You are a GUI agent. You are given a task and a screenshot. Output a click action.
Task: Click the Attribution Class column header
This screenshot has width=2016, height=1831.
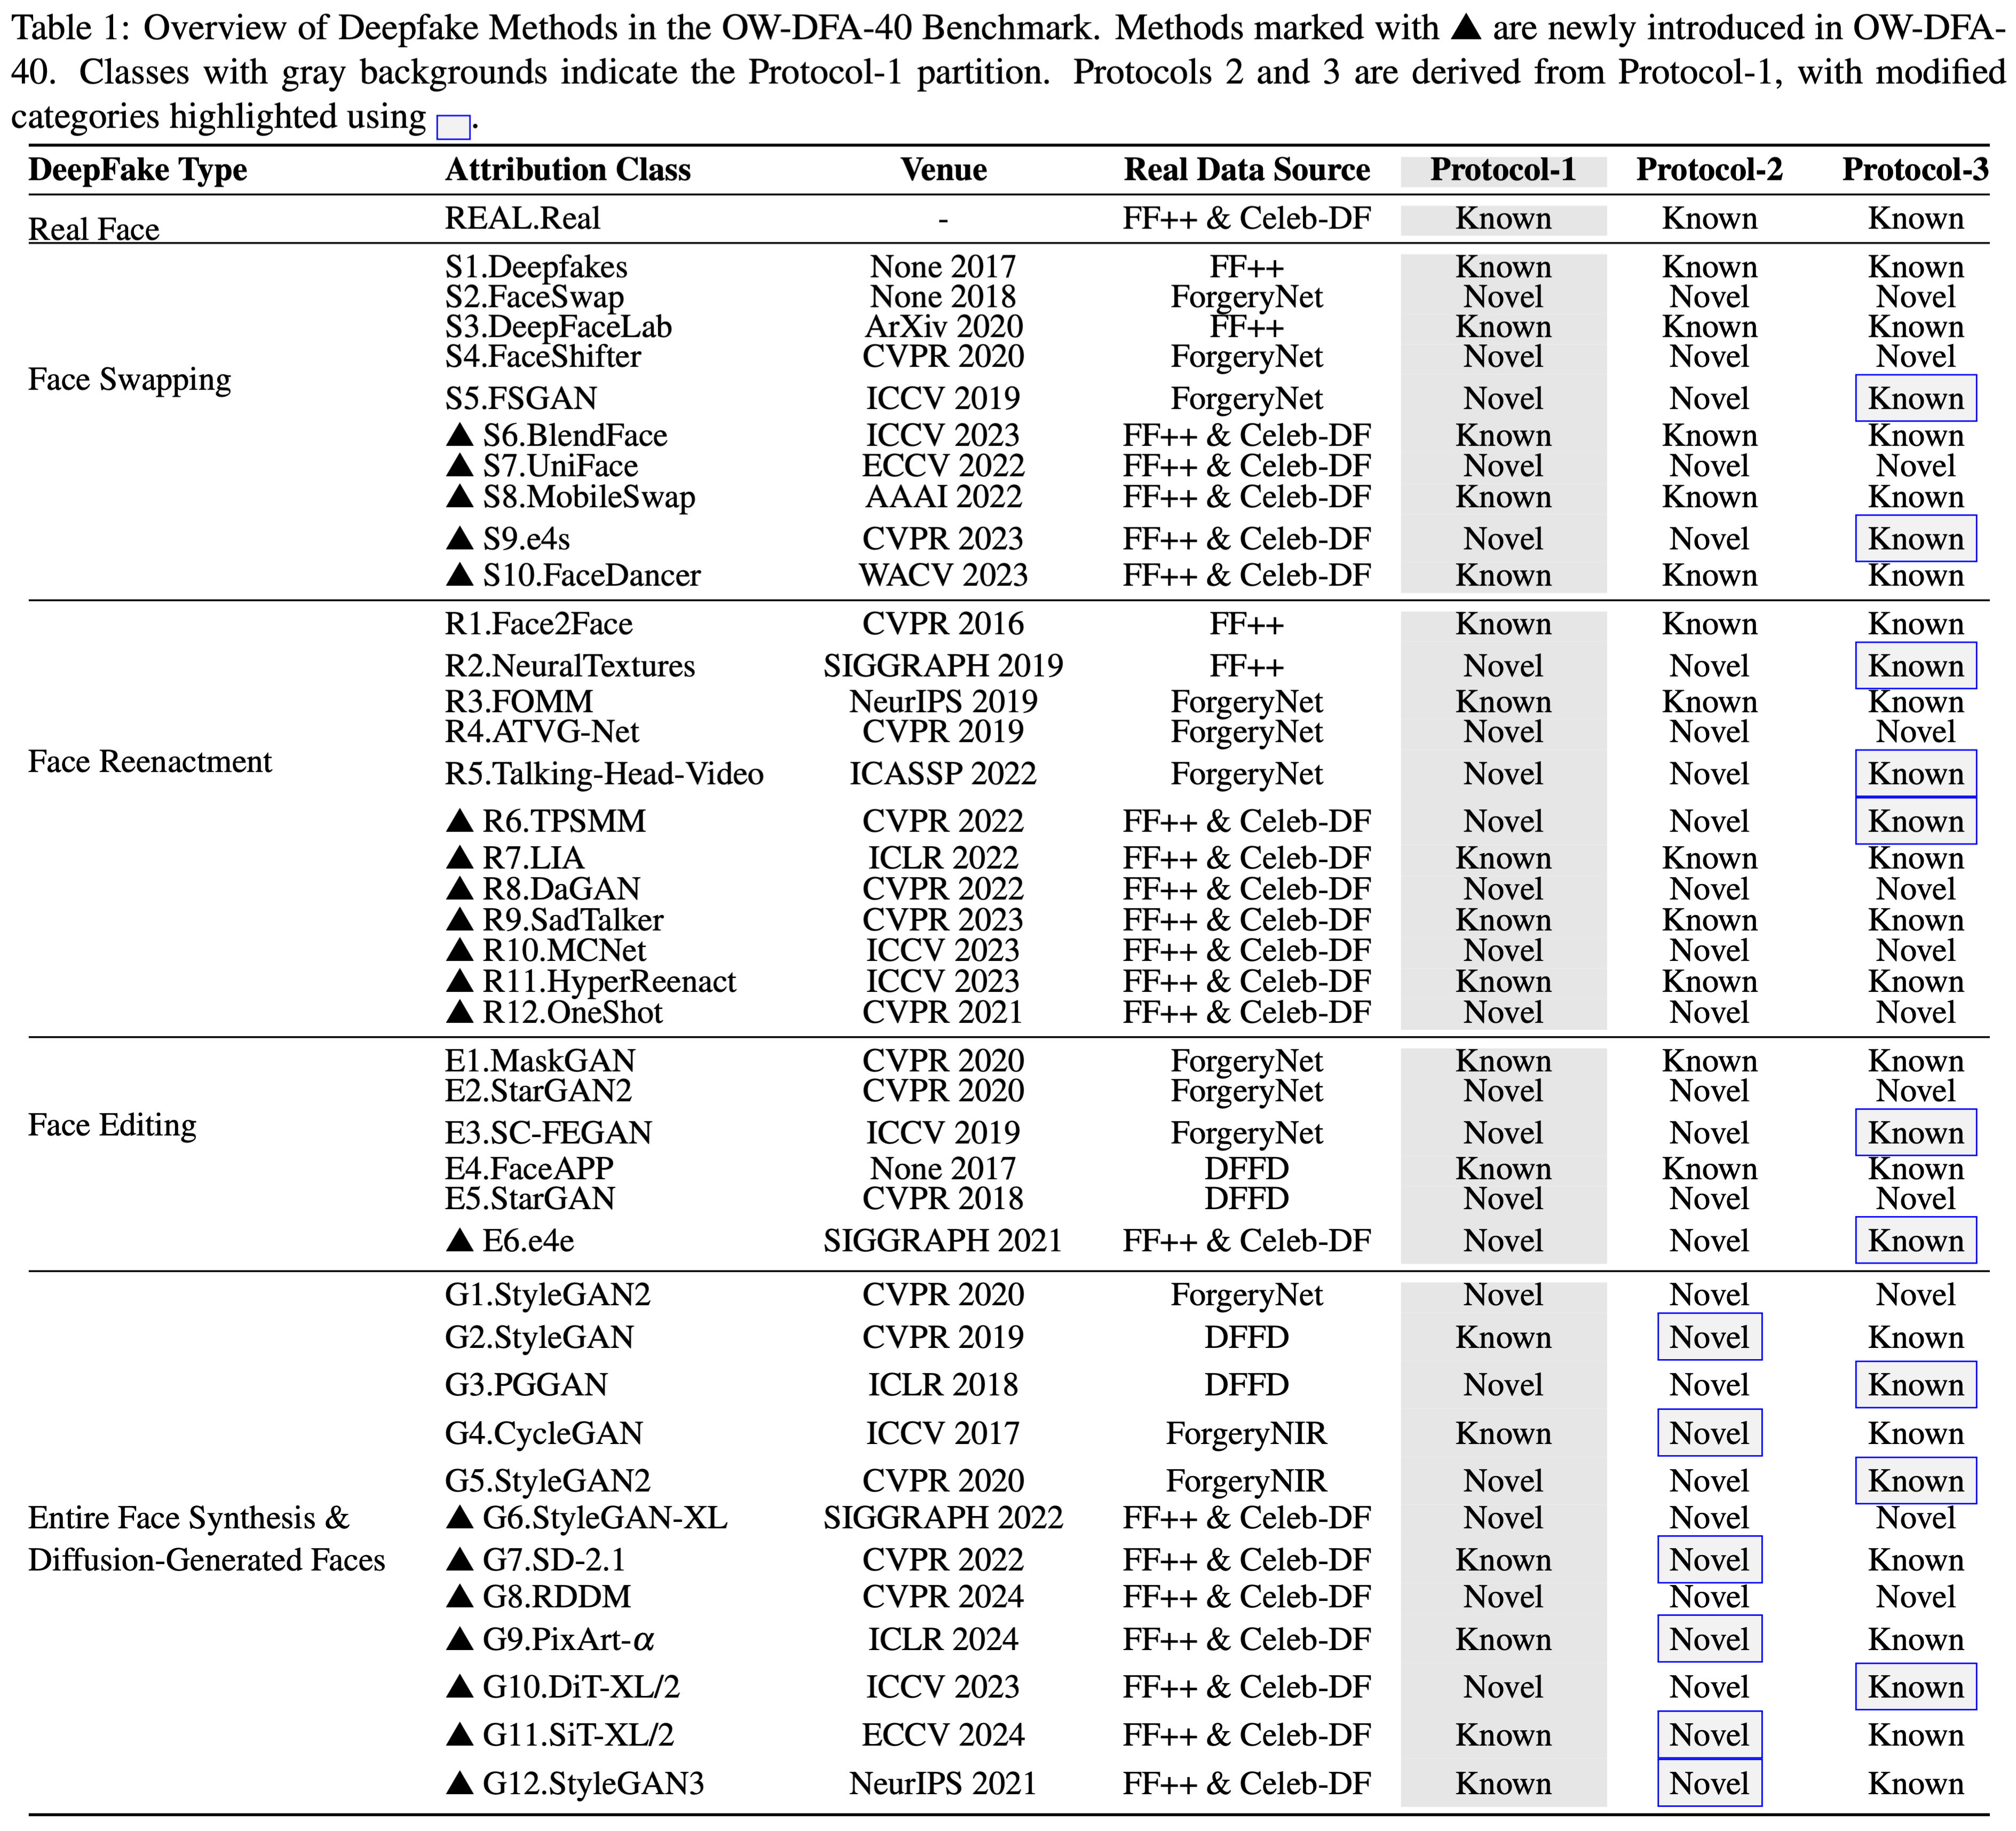point(567,170)
